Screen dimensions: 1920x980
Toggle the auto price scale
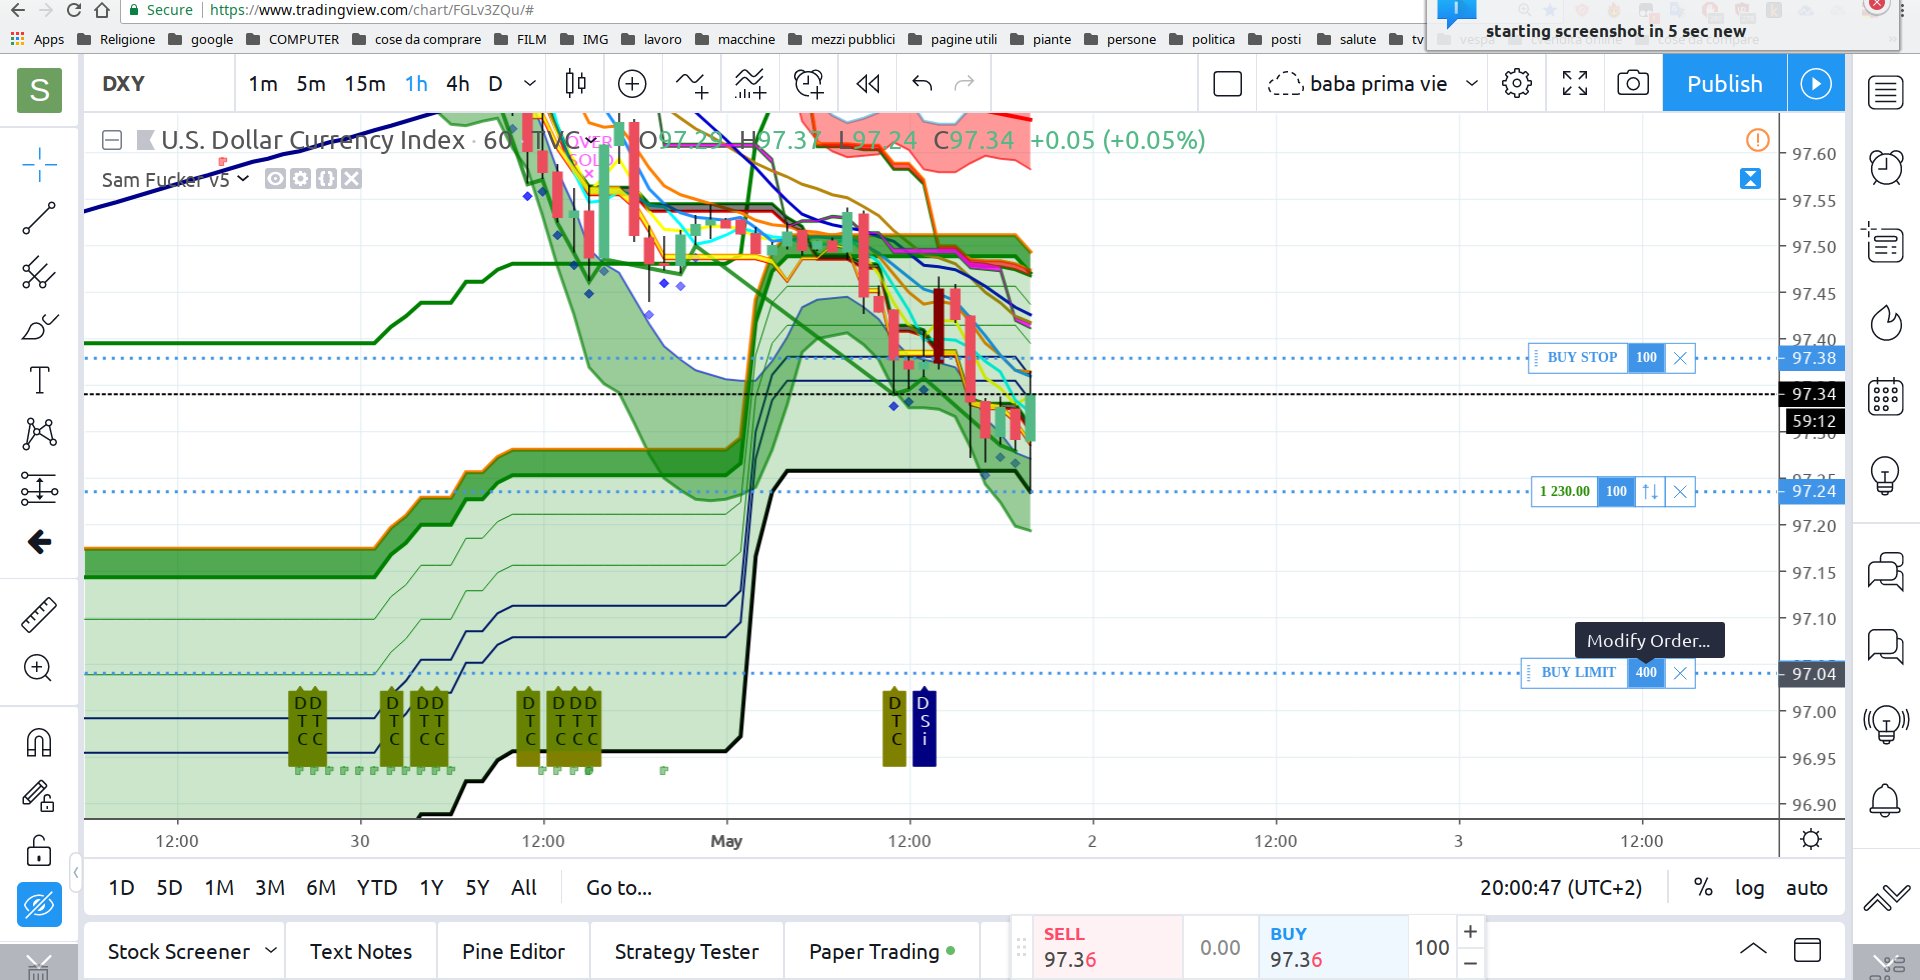tap(1806, 888)
